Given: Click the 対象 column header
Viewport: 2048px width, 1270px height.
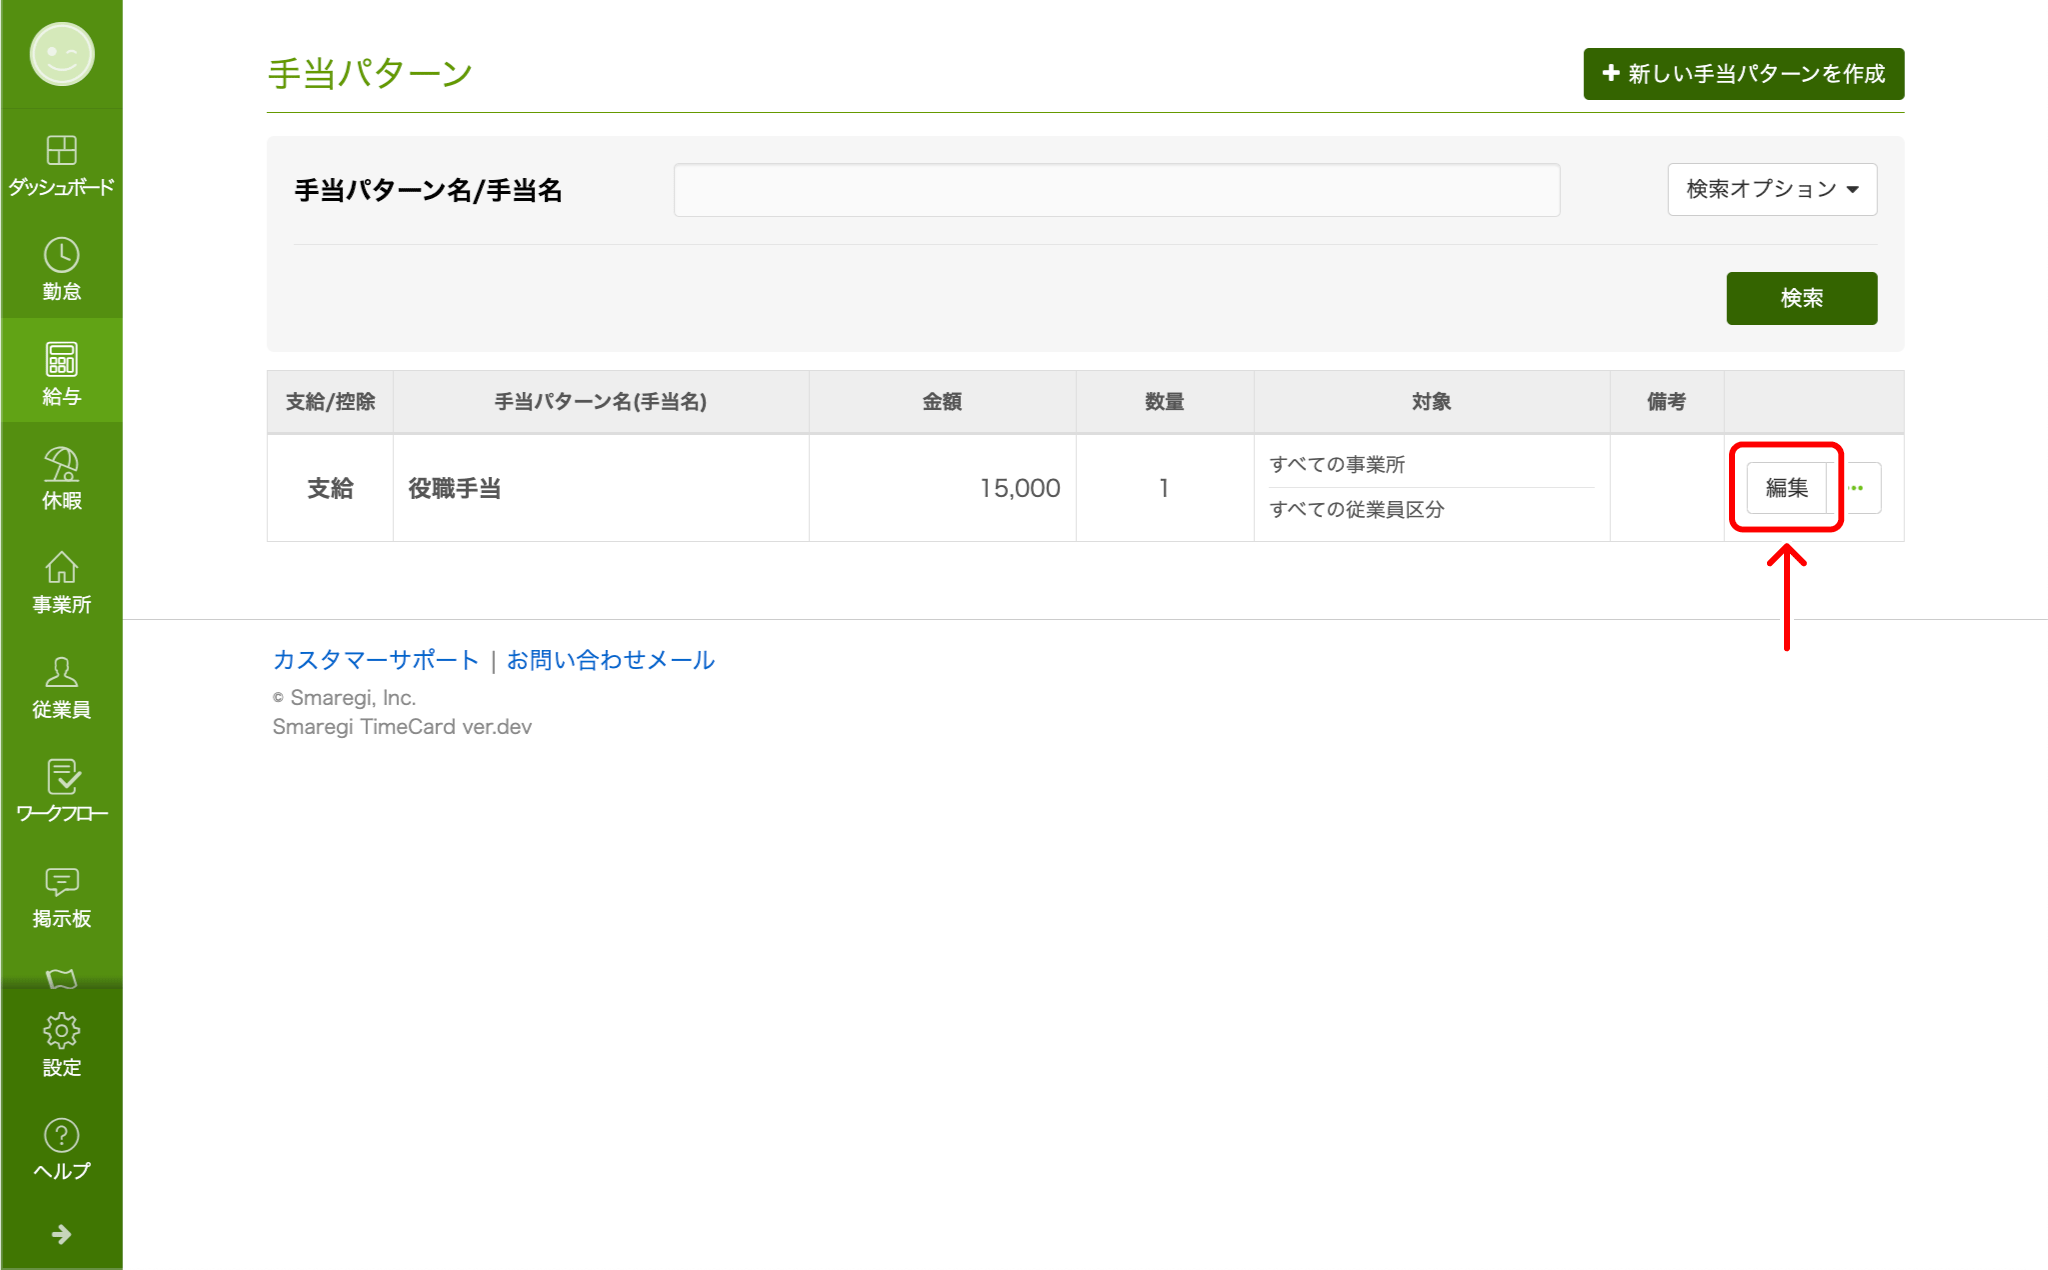Looking at the screenshot, I should coord(1432,402).
